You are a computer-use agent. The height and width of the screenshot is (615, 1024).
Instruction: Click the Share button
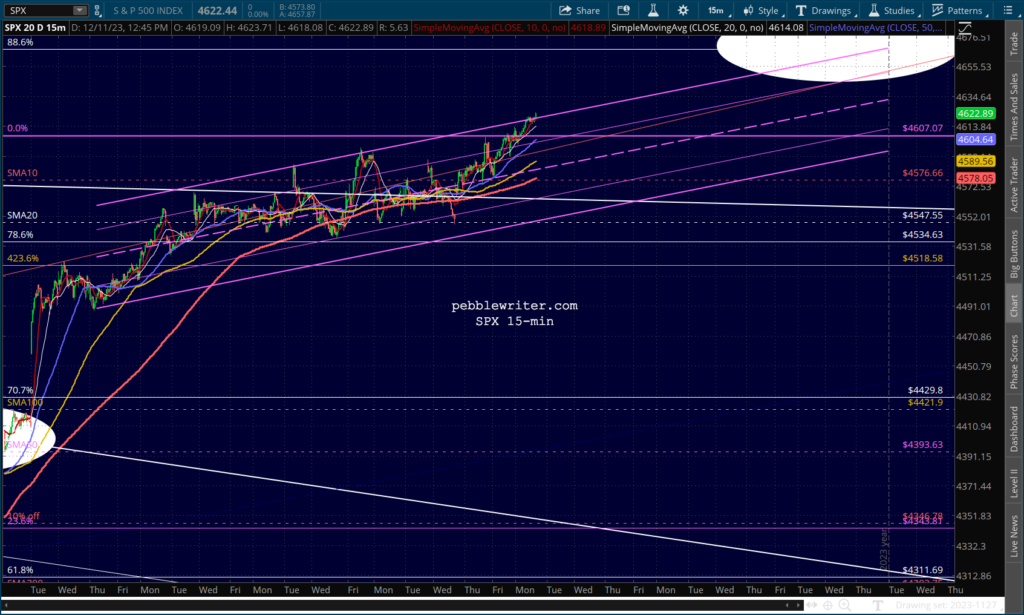(x=579, y=10)
